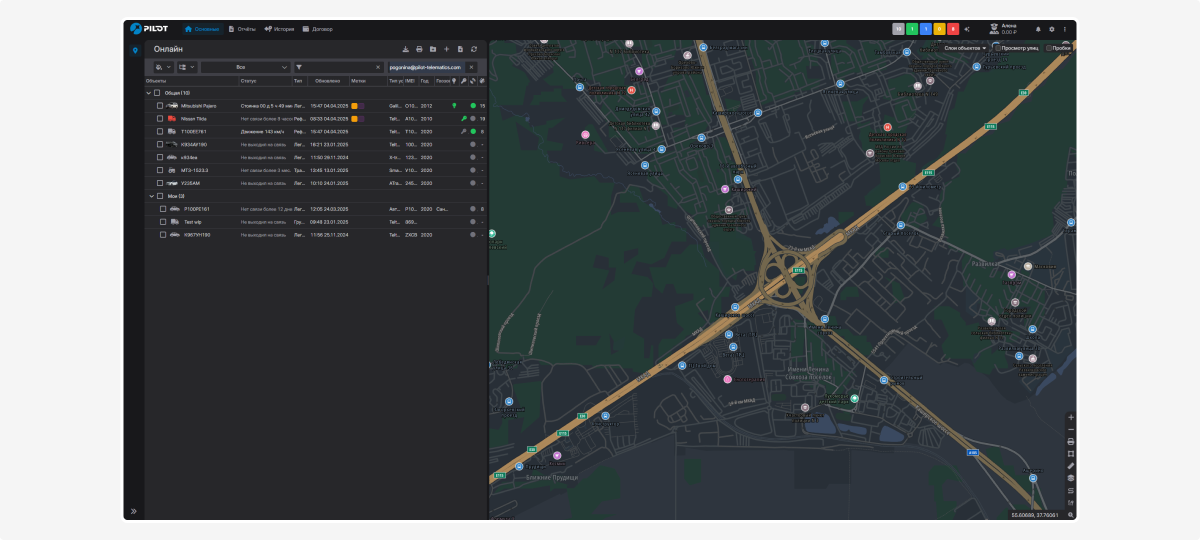Zoom in the map with plus button
The height and width of the screenshot is (540, 1200).
coord(1071,417)
